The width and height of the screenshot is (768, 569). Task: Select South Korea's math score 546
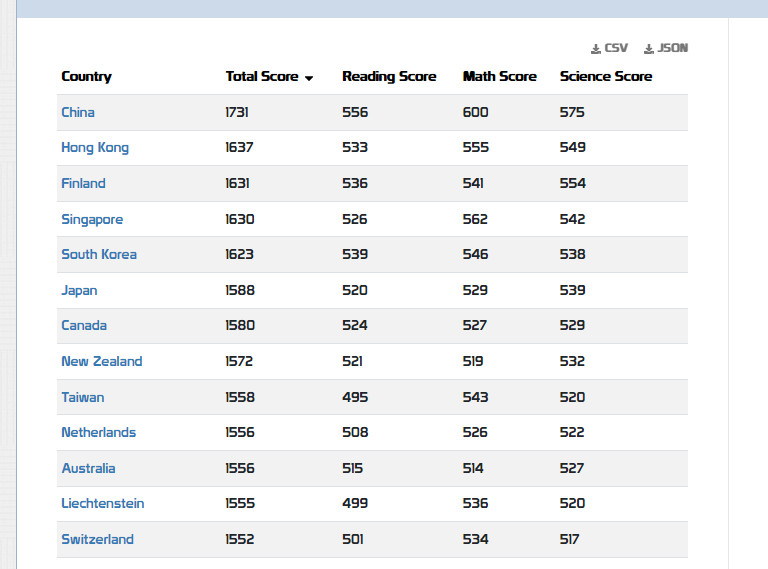click(x=476, y=254)
